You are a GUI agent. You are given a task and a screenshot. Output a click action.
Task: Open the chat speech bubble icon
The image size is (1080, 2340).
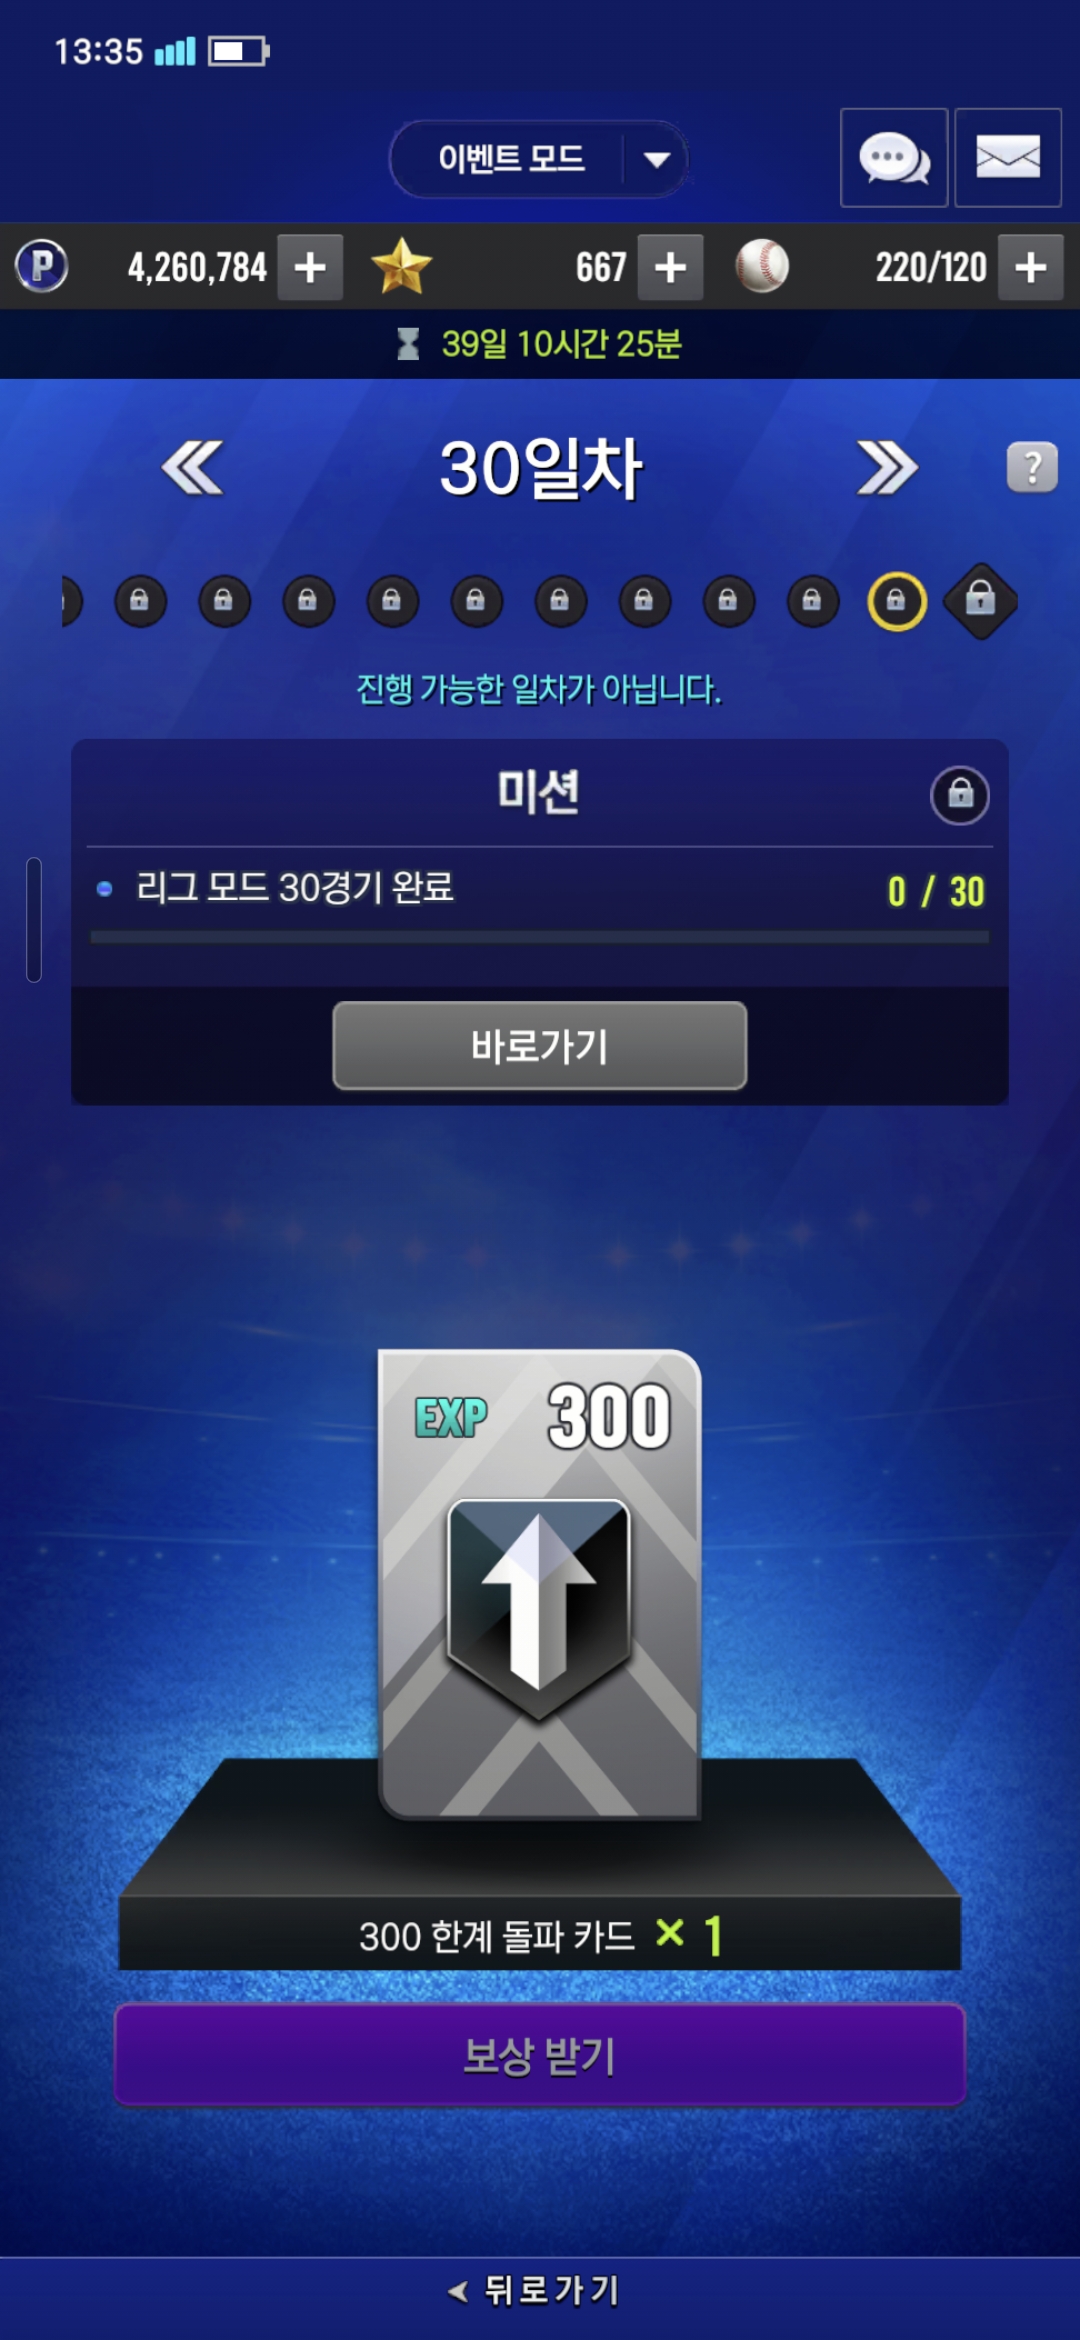pos(894,158)
